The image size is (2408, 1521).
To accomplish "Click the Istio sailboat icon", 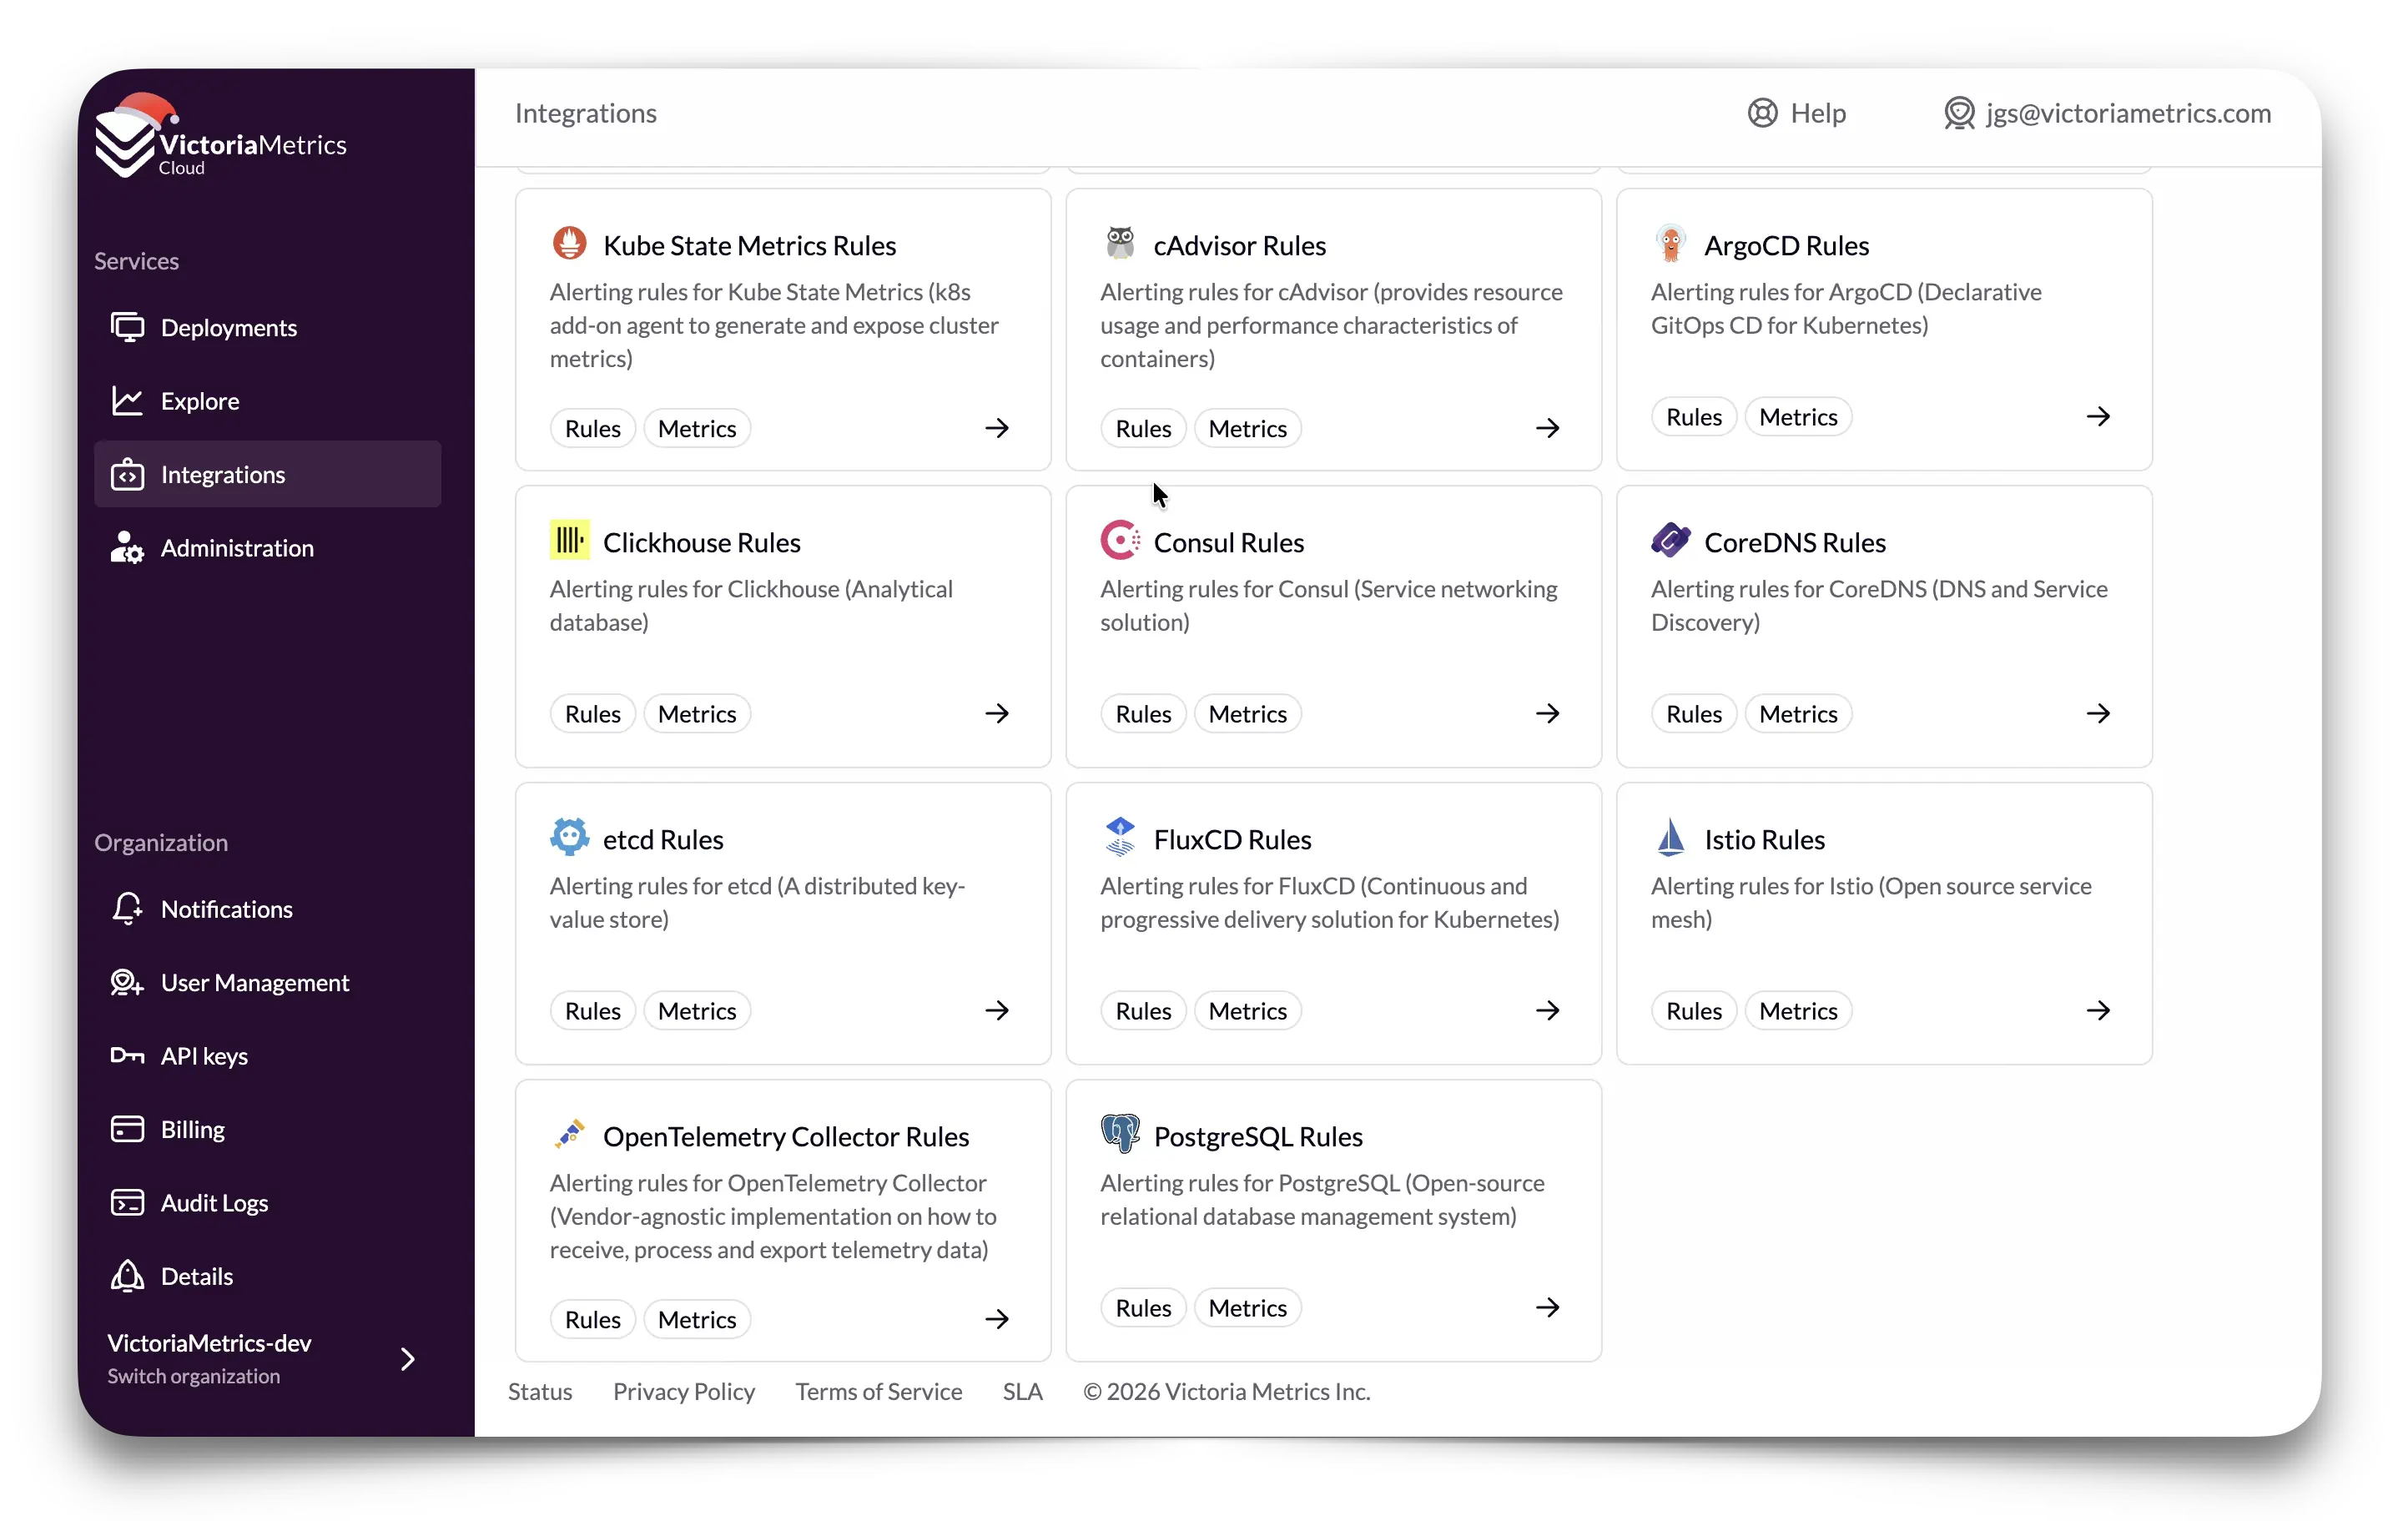I will pos(1670,837).
